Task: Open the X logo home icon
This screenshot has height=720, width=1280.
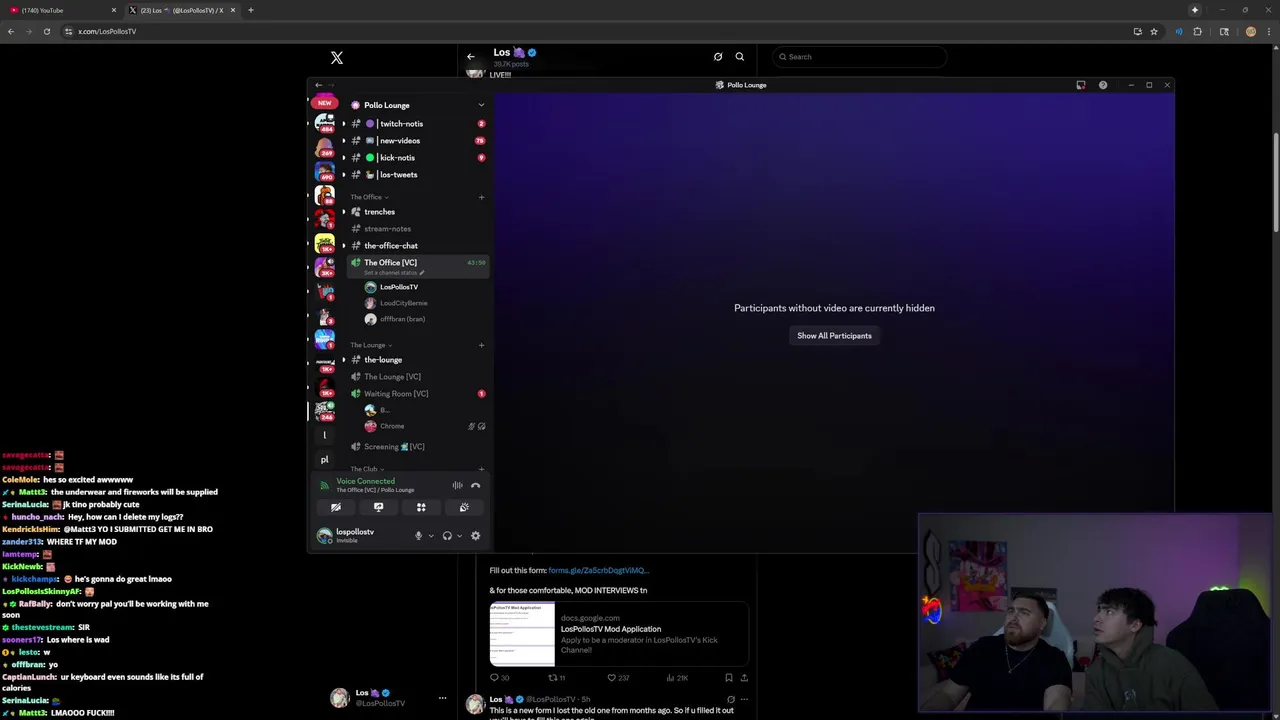Action: [337, 58]
